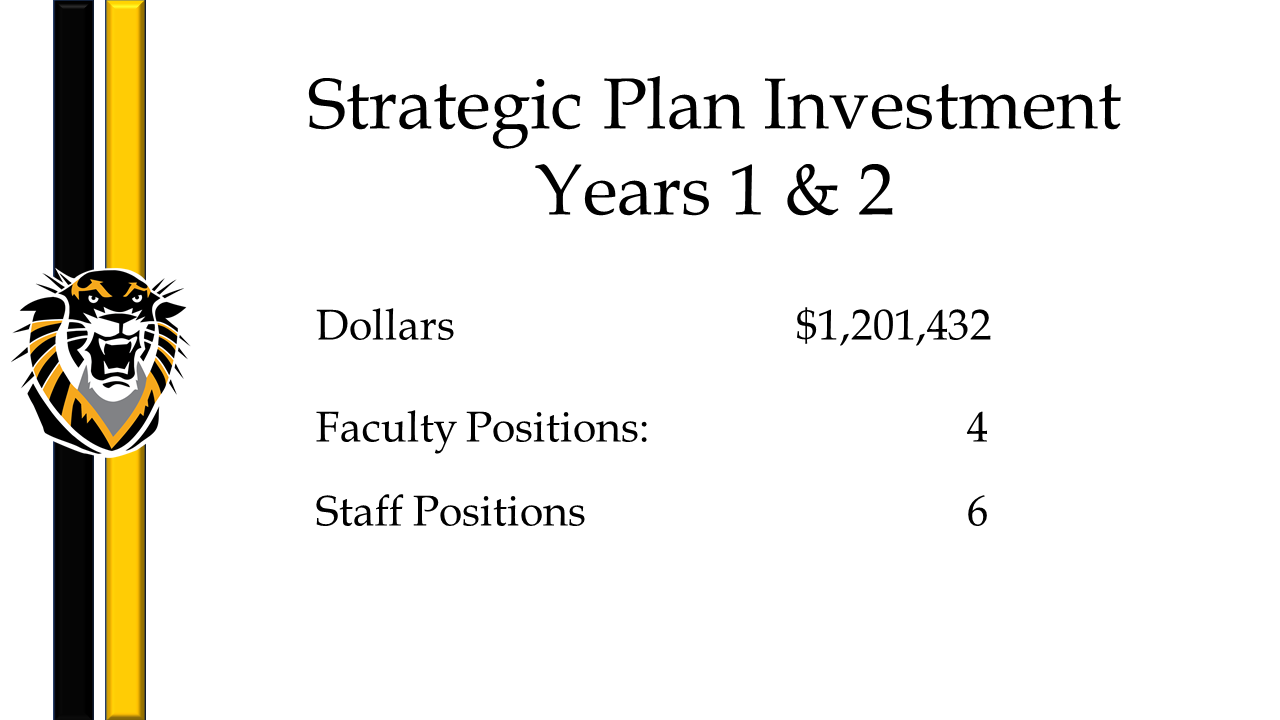Select the Dollars label
Viewport: 1280px width, 720px height.
point(385,326)
